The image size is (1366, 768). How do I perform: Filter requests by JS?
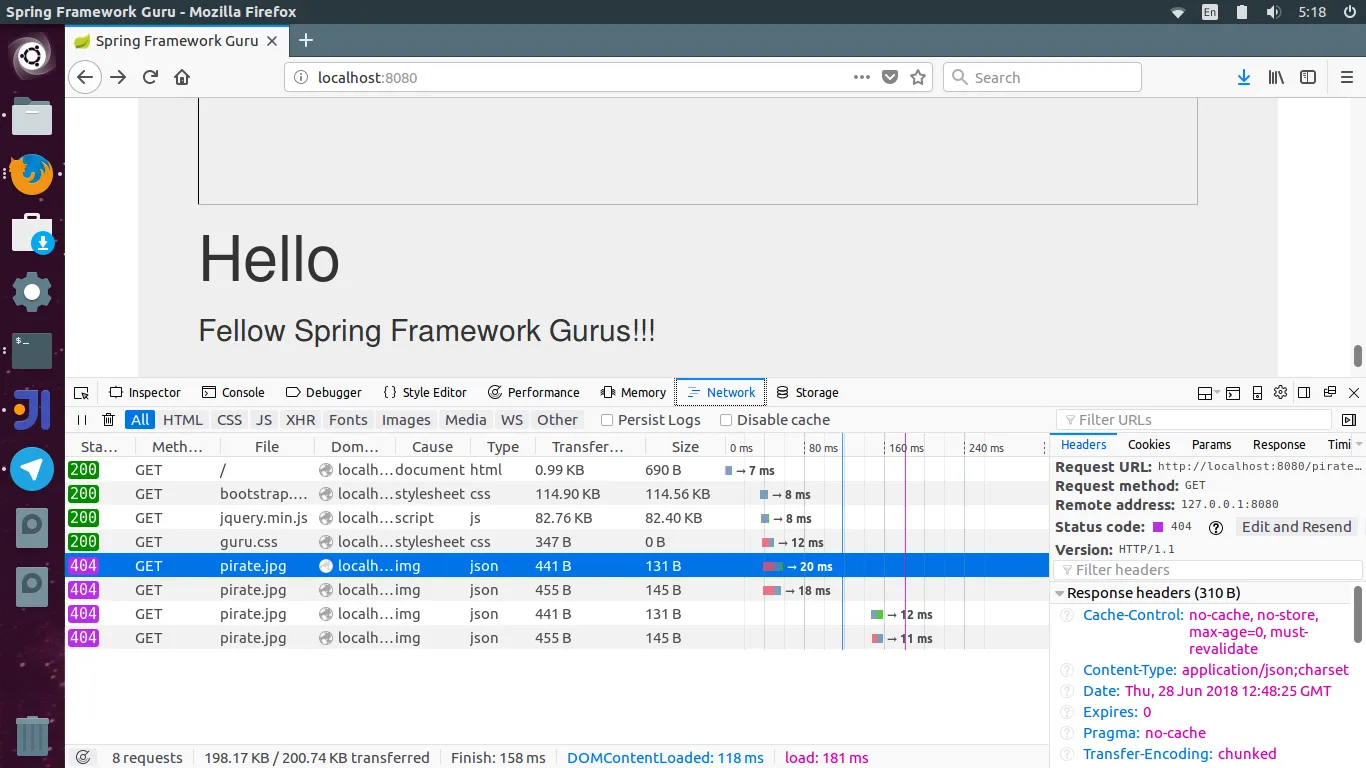[x=264, y=420]
